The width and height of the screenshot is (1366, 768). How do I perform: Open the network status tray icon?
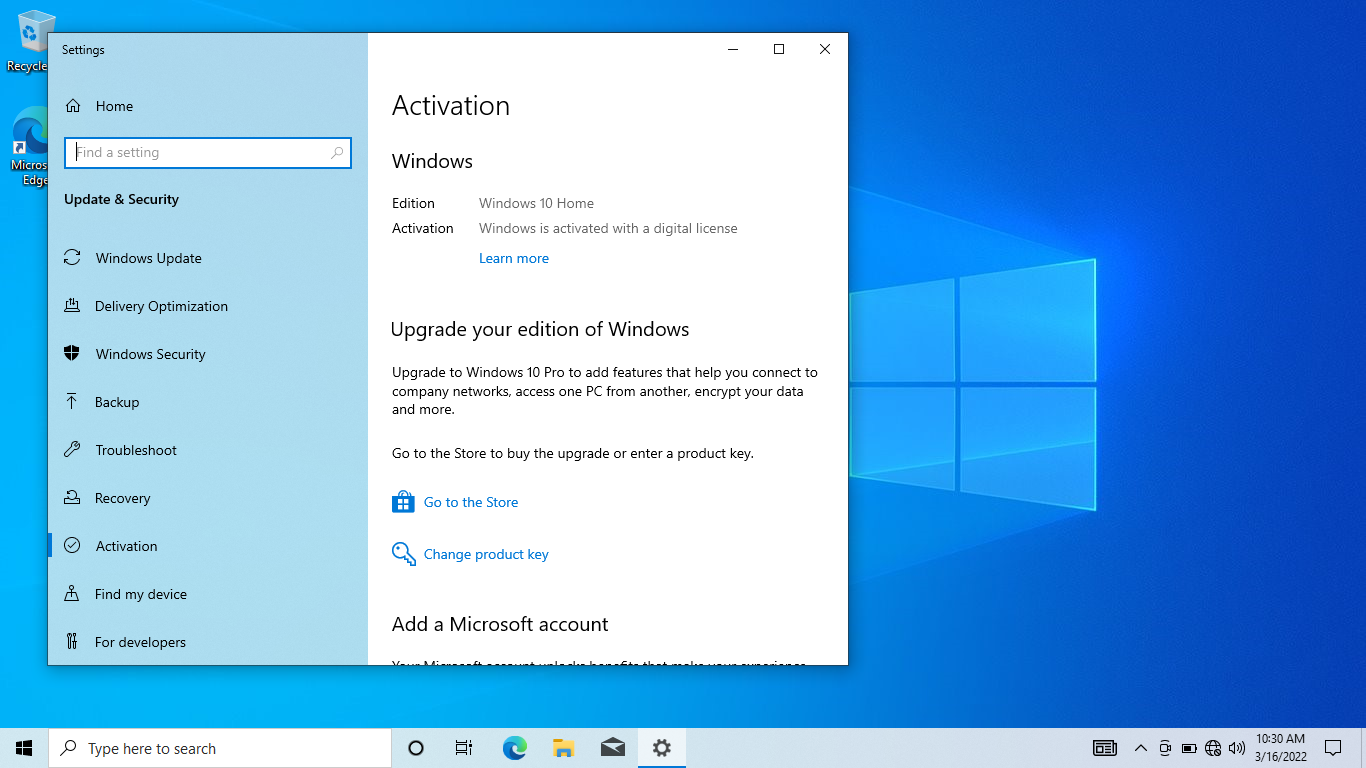[1213, 748]
